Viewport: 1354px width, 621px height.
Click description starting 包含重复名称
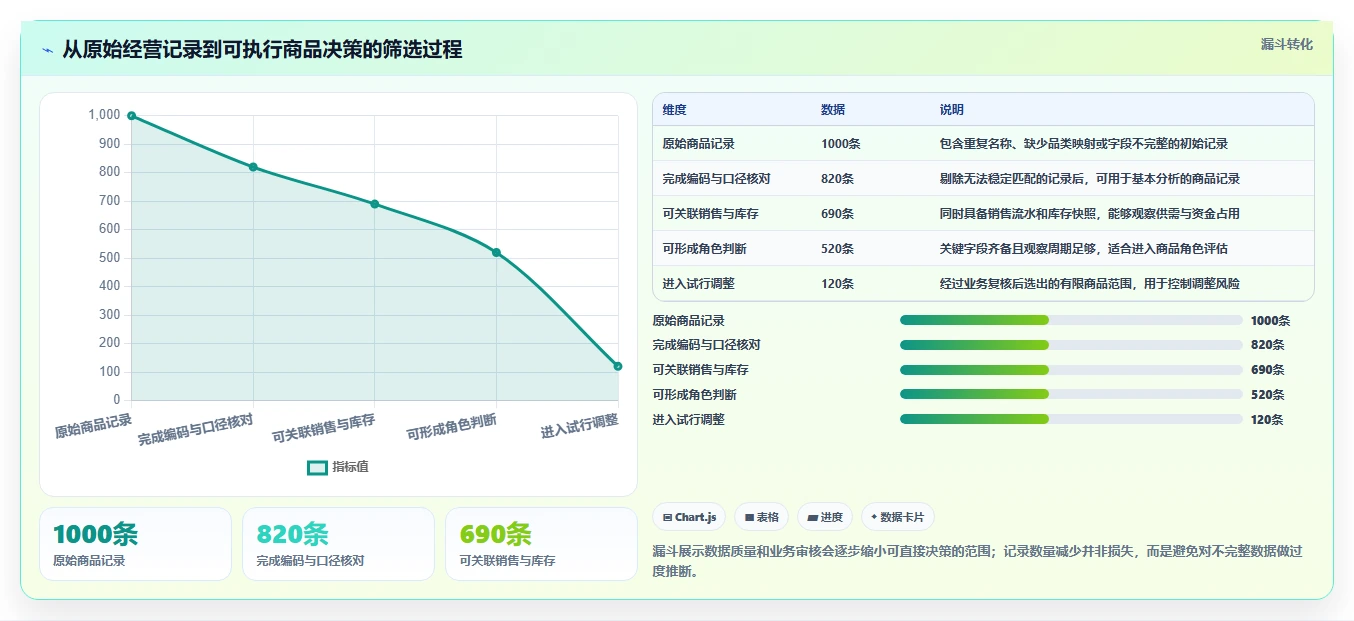point(1084,144)
